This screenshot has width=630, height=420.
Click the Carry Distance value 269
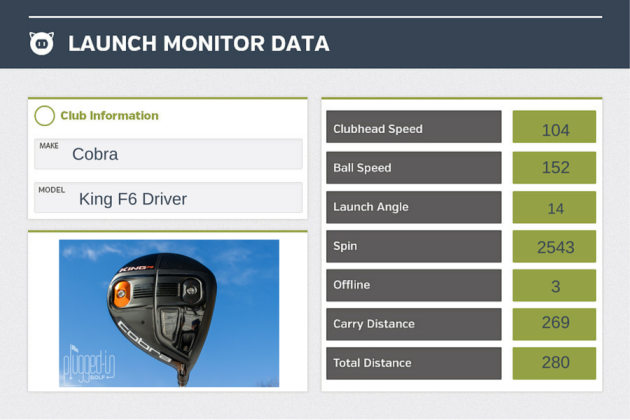554,324
